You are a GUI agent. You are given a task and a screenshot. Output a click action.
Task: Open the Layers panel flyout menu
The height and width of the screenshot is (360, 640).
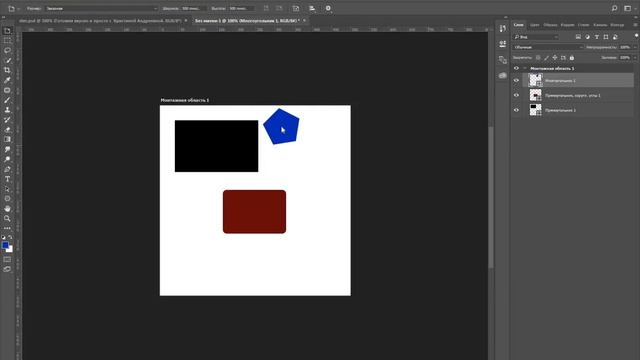click(x=636, y=25)
